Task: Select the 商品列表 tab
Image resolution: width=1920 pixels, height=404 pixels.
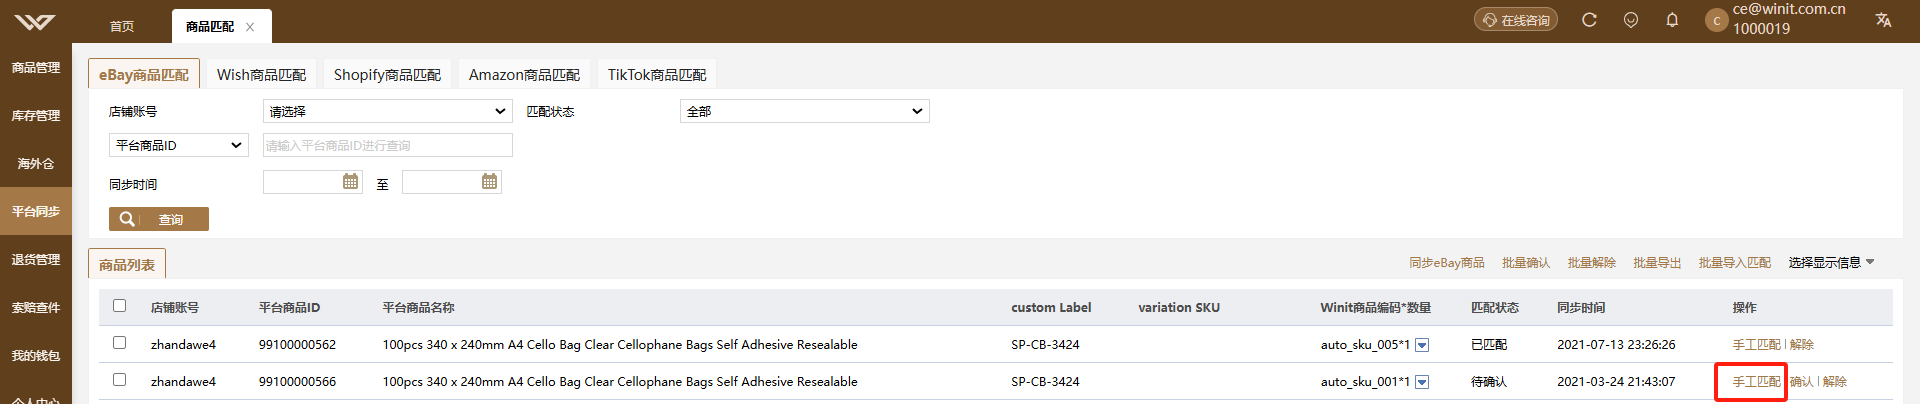Action: click(127, 264)
